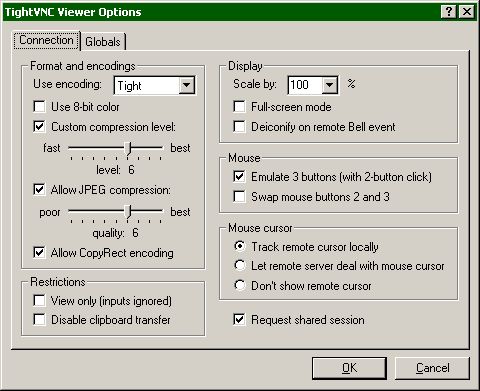Enable Disable clipboard transfer checkbox
This screenshot has height=391, width=480.
tap(39, 320)
